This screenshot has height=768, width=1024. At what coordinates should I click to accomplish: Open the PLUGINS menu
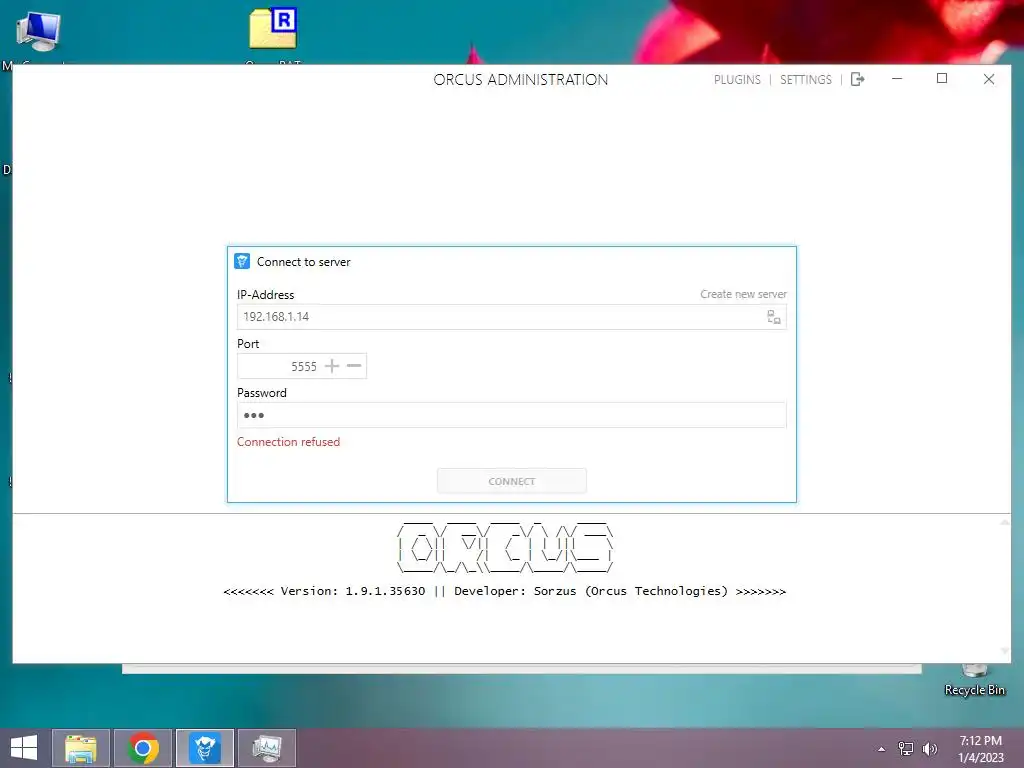point(737,80)
